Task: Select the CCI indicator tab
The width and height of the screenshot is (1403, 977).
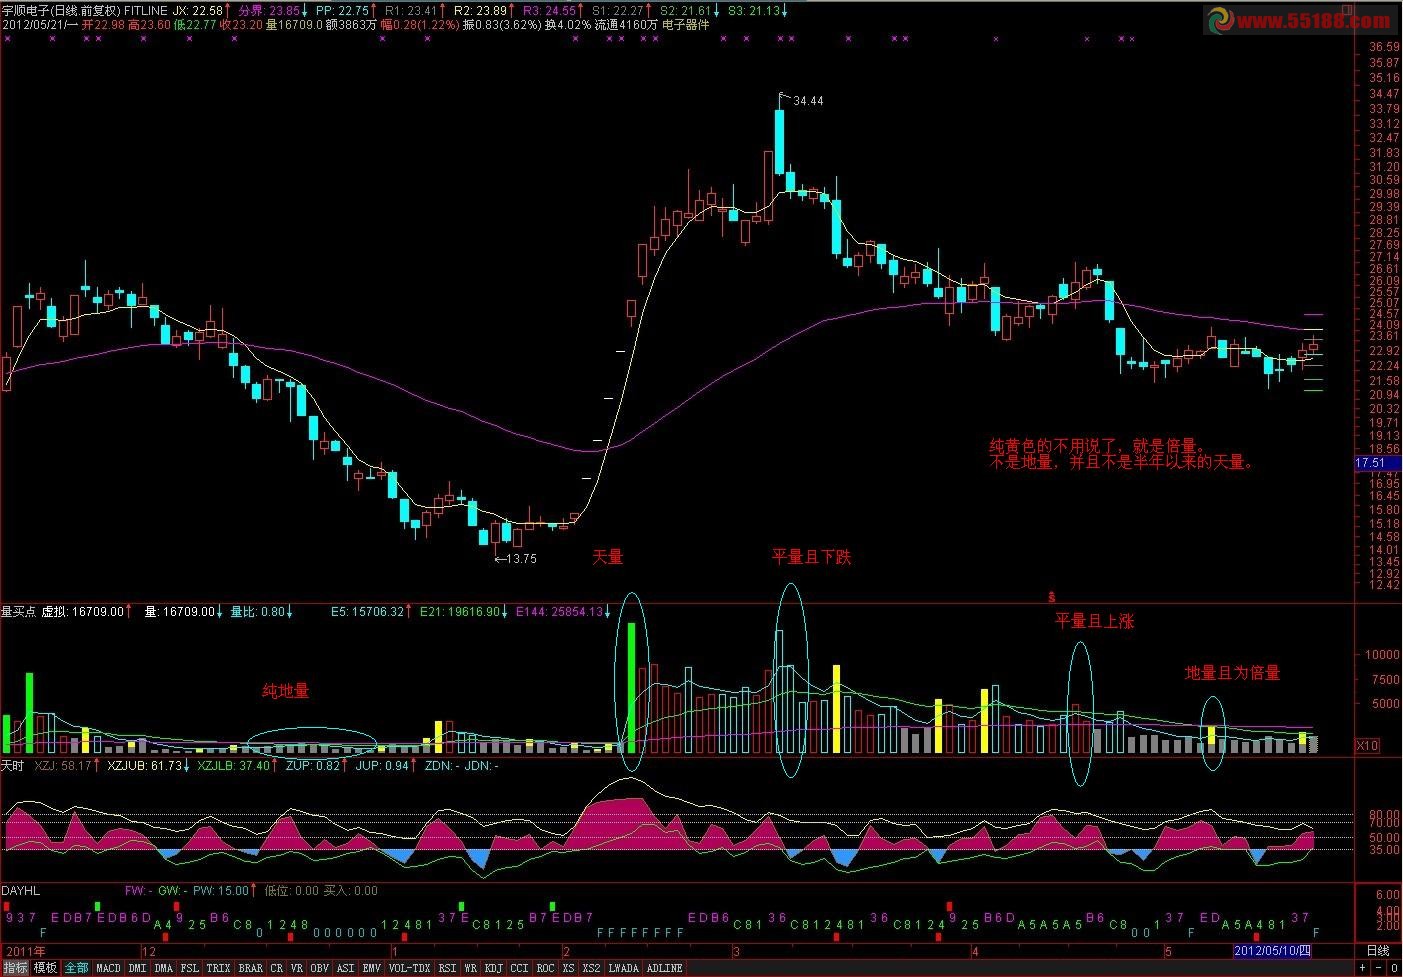Action: coord(520,968)
